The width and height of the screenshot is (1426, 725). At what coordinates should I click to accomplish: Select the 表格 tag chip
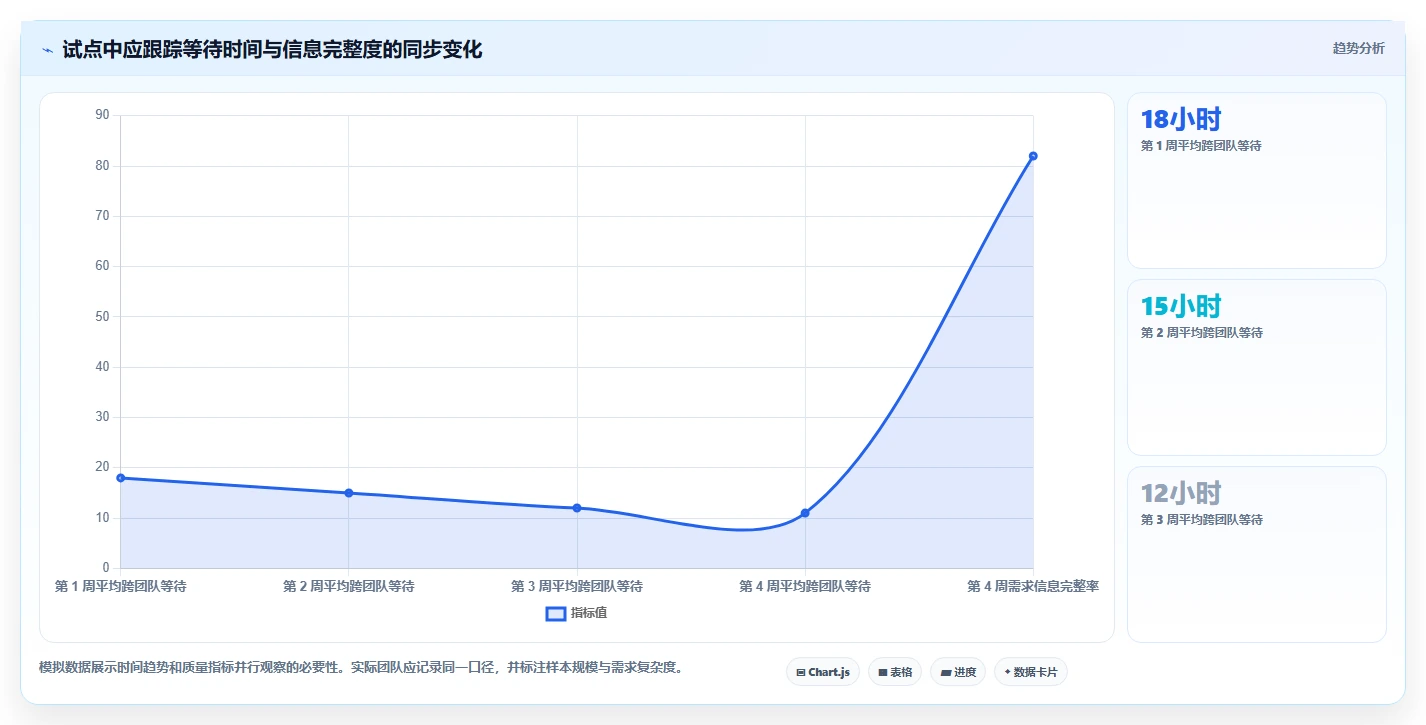pos(895,672)
